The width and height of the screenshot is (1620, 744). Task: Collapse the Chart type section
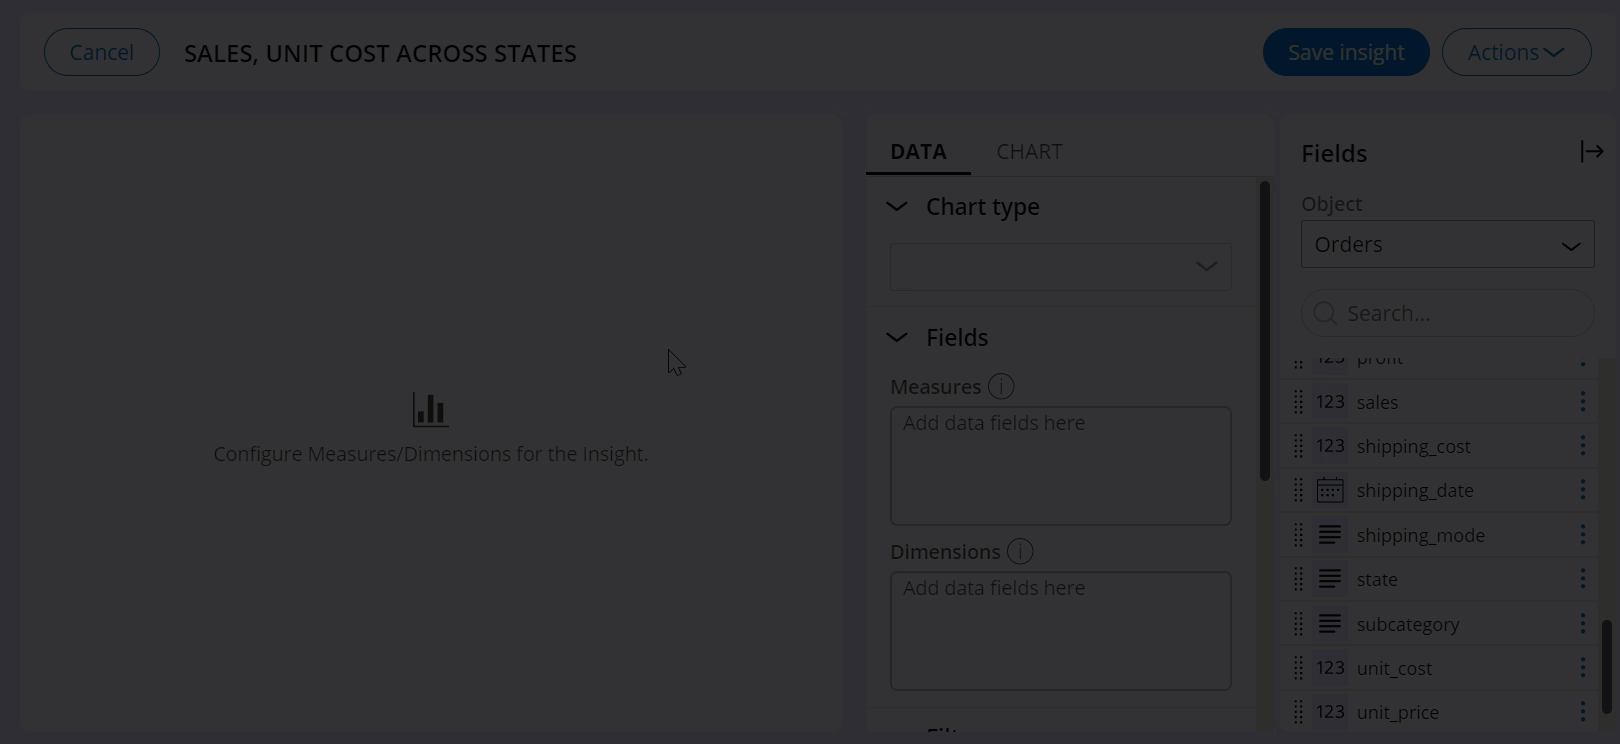pos(897,207)
